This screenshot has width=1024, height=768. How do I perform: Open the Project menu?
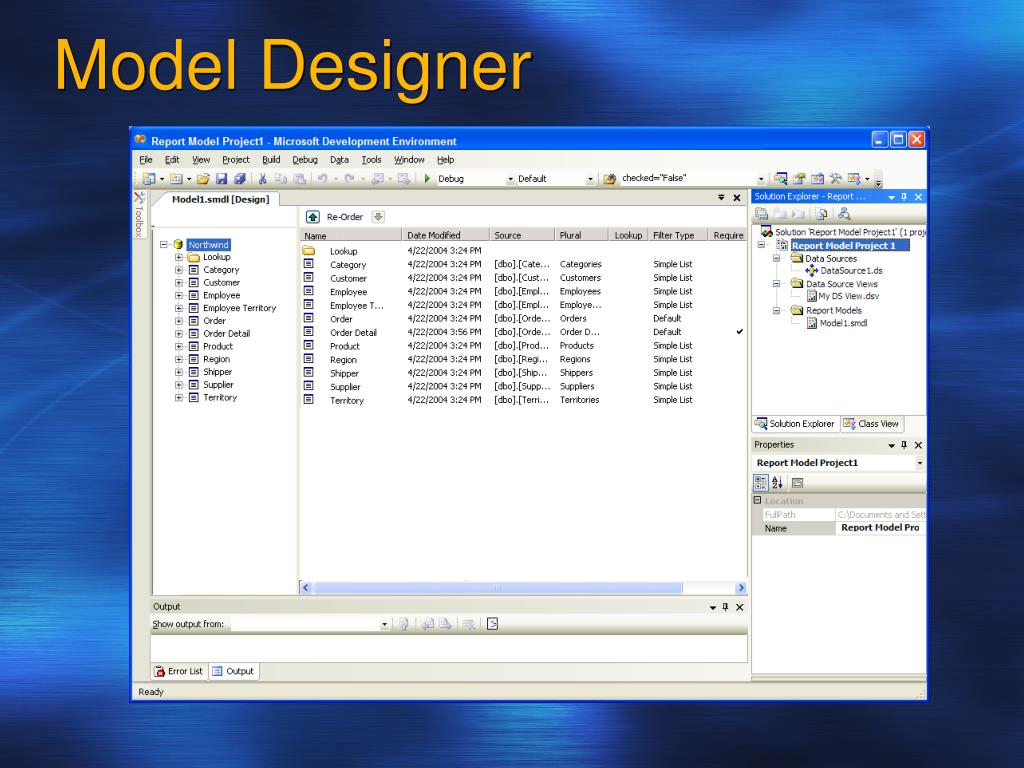tap(236, 159)
